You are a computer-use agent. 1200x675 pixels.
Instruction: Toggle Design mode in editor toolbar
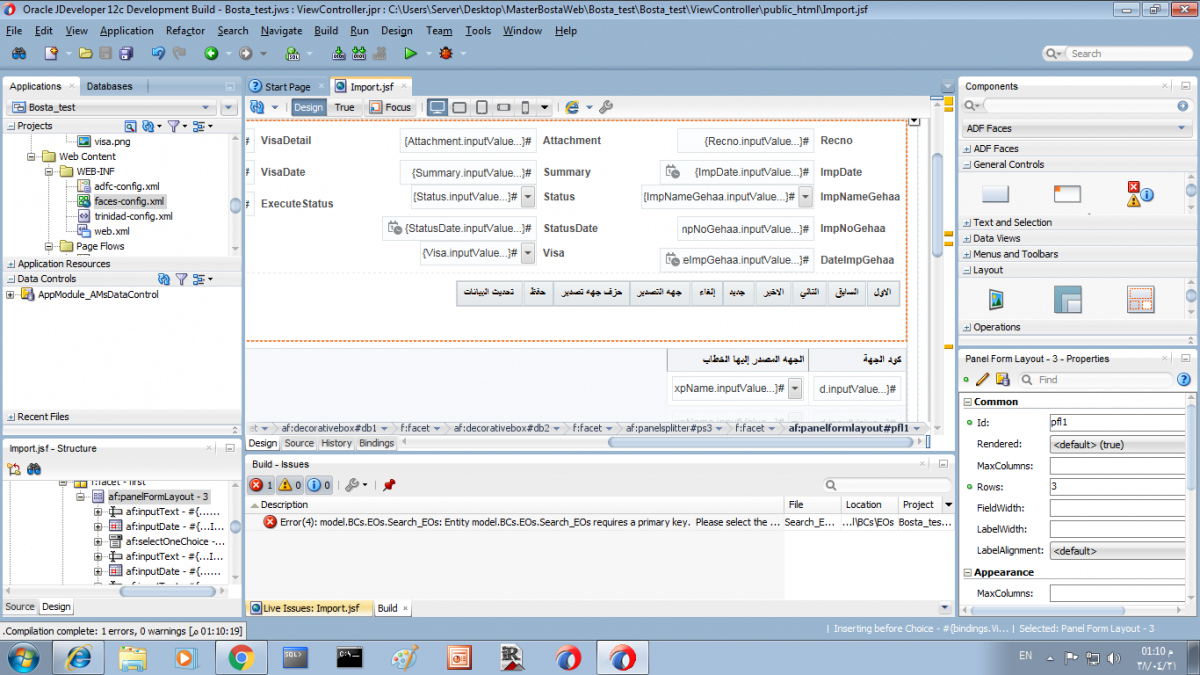coord(308,107)
